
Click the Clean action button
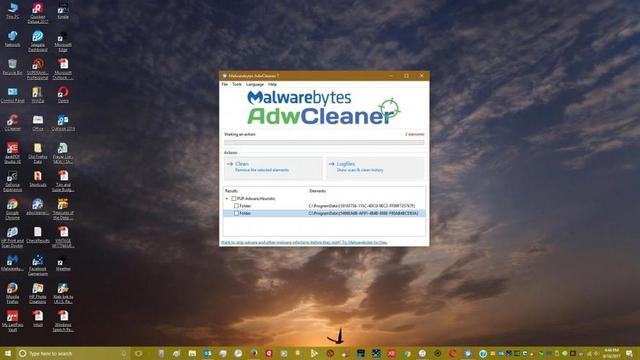tap(273, 168)
